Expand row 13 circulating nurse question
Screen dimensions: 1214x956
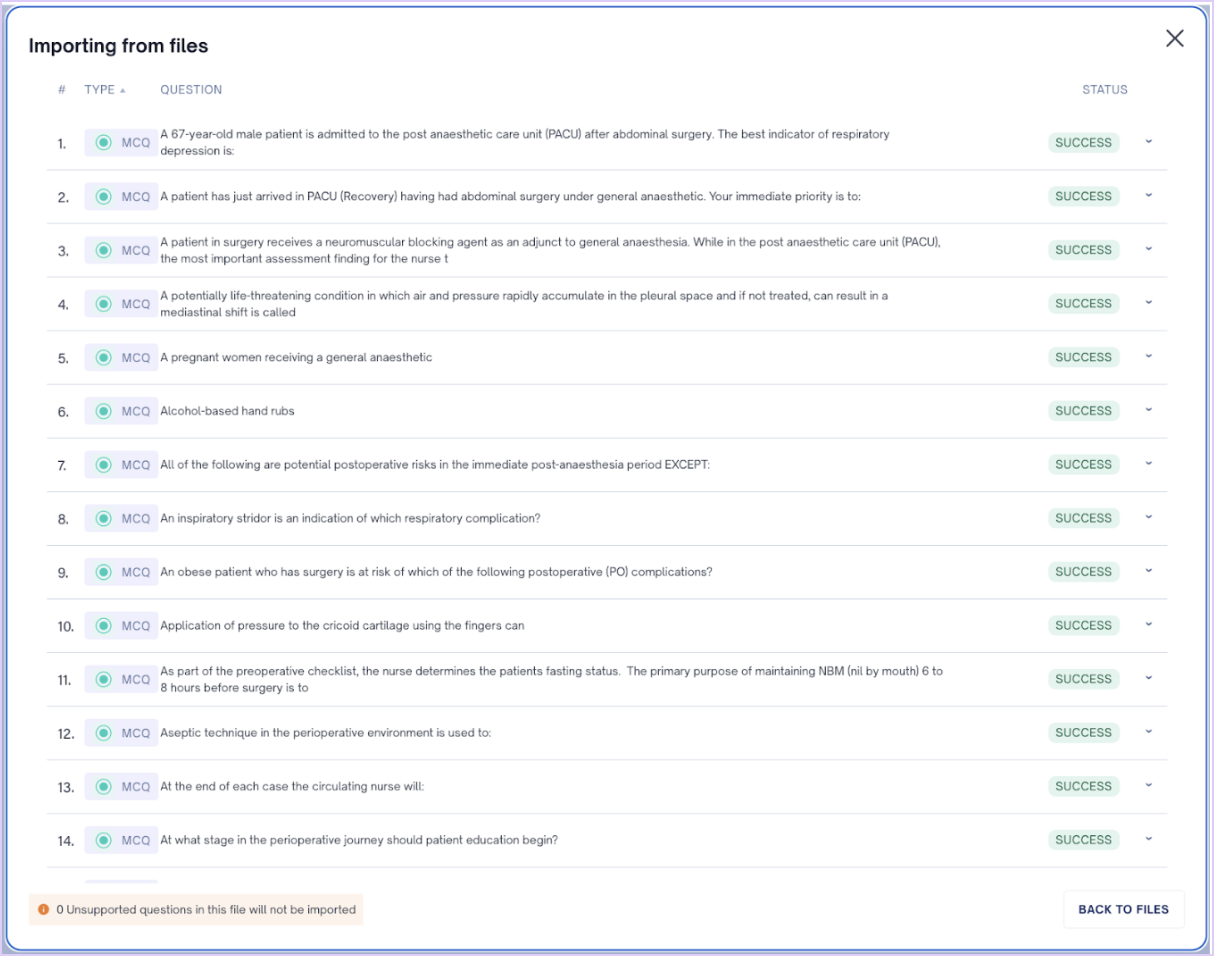1148,786
